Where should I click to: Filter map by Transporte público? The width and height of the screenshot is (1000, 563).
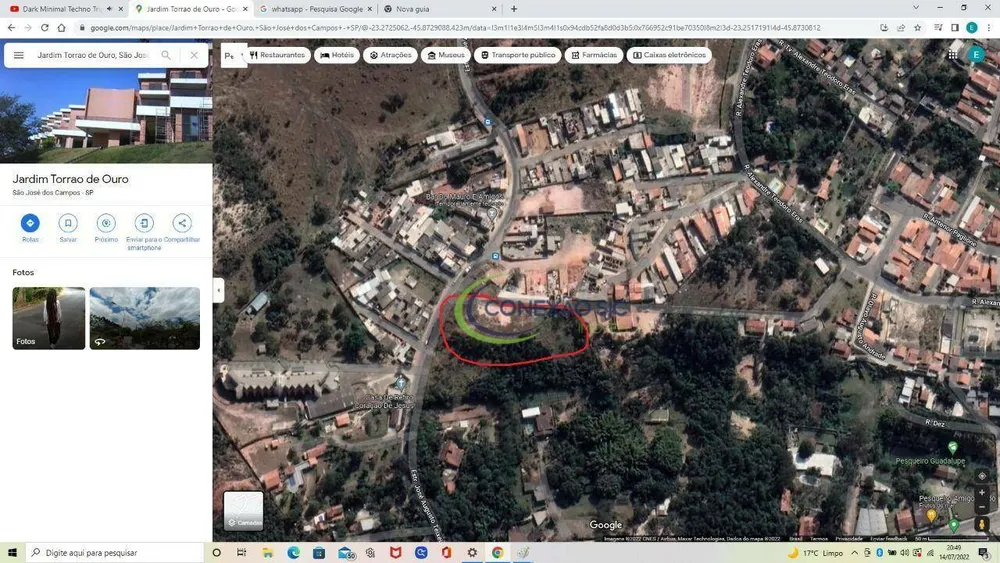coord(517,55)
